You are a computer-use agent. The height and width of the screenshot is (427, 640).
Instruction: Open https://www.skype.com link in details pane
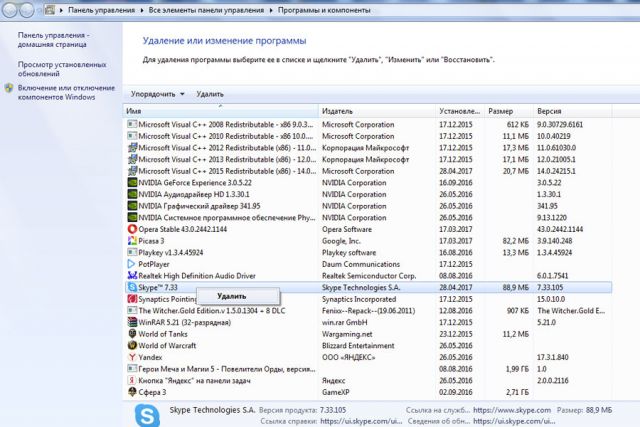click(x=512, y=410)
